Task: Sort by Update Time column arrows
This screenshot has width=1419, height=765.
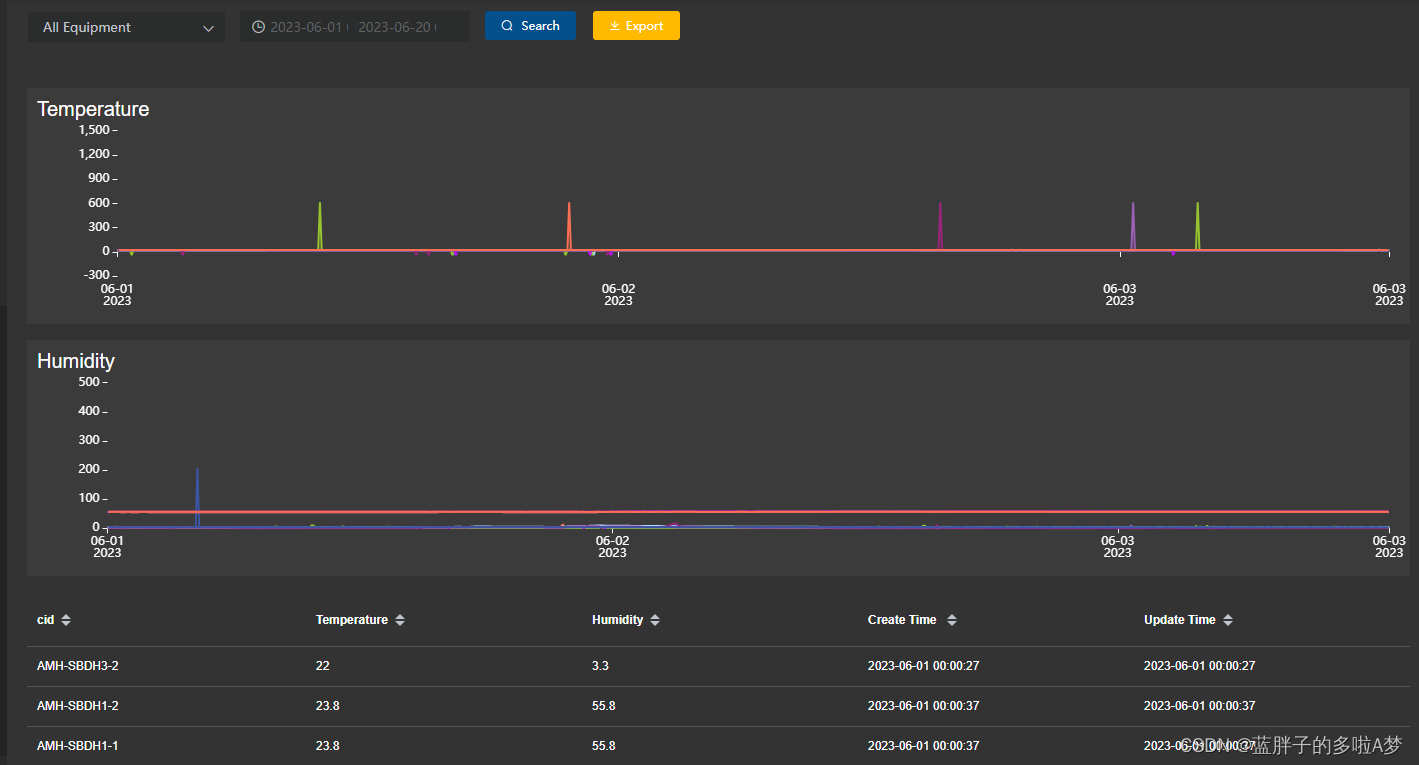Action: [1228, 620]
